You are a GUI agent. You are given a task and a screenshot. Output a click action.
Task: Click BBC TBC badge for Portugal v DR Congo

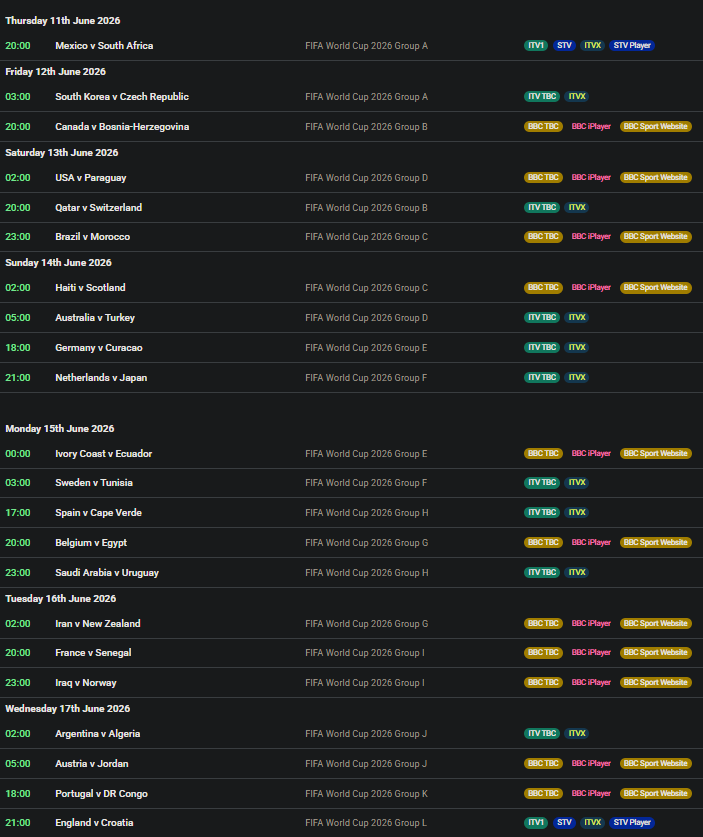point(543,793)
